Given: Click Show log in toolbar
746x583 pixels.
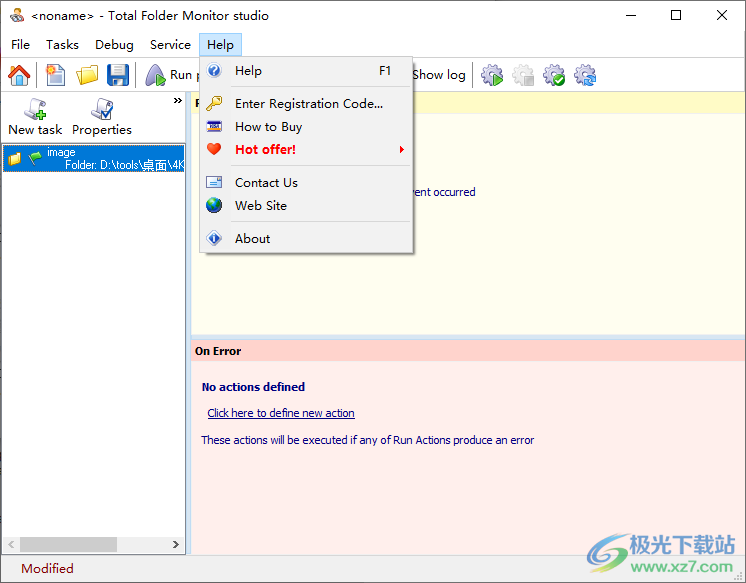Looking at the screenshot, I should point(439,75).
